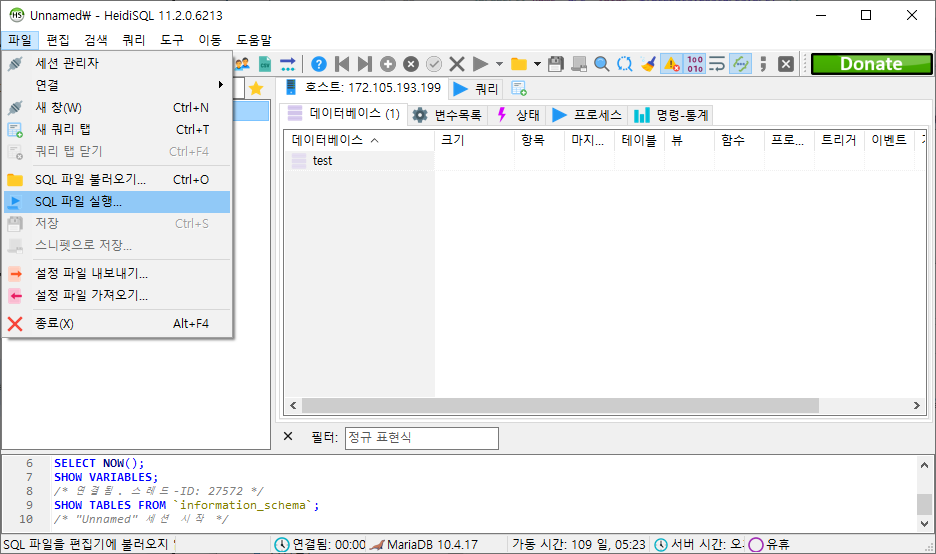Viewport: 936px width, 554px height.
Task: Run query with the toolbar play icon
Action: pos(480,64)
